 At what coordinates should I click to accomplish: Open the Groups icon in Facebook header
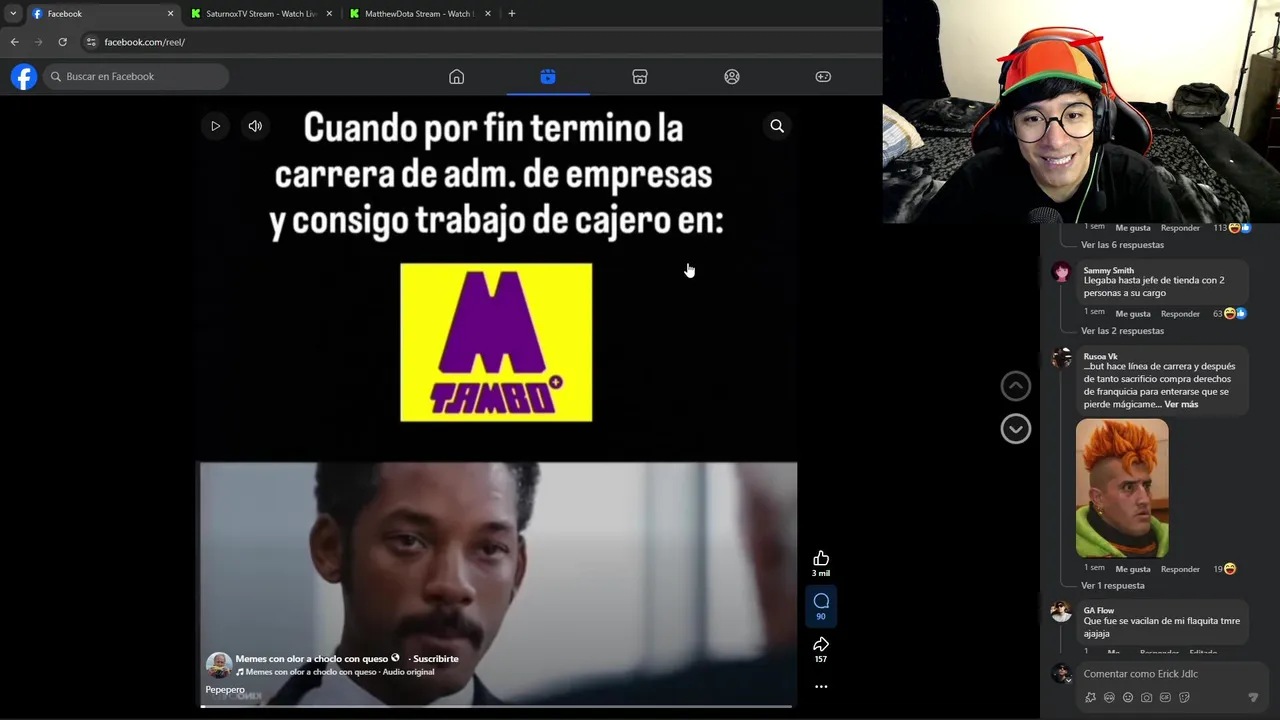pyautogui.click(x=732, y=77)
